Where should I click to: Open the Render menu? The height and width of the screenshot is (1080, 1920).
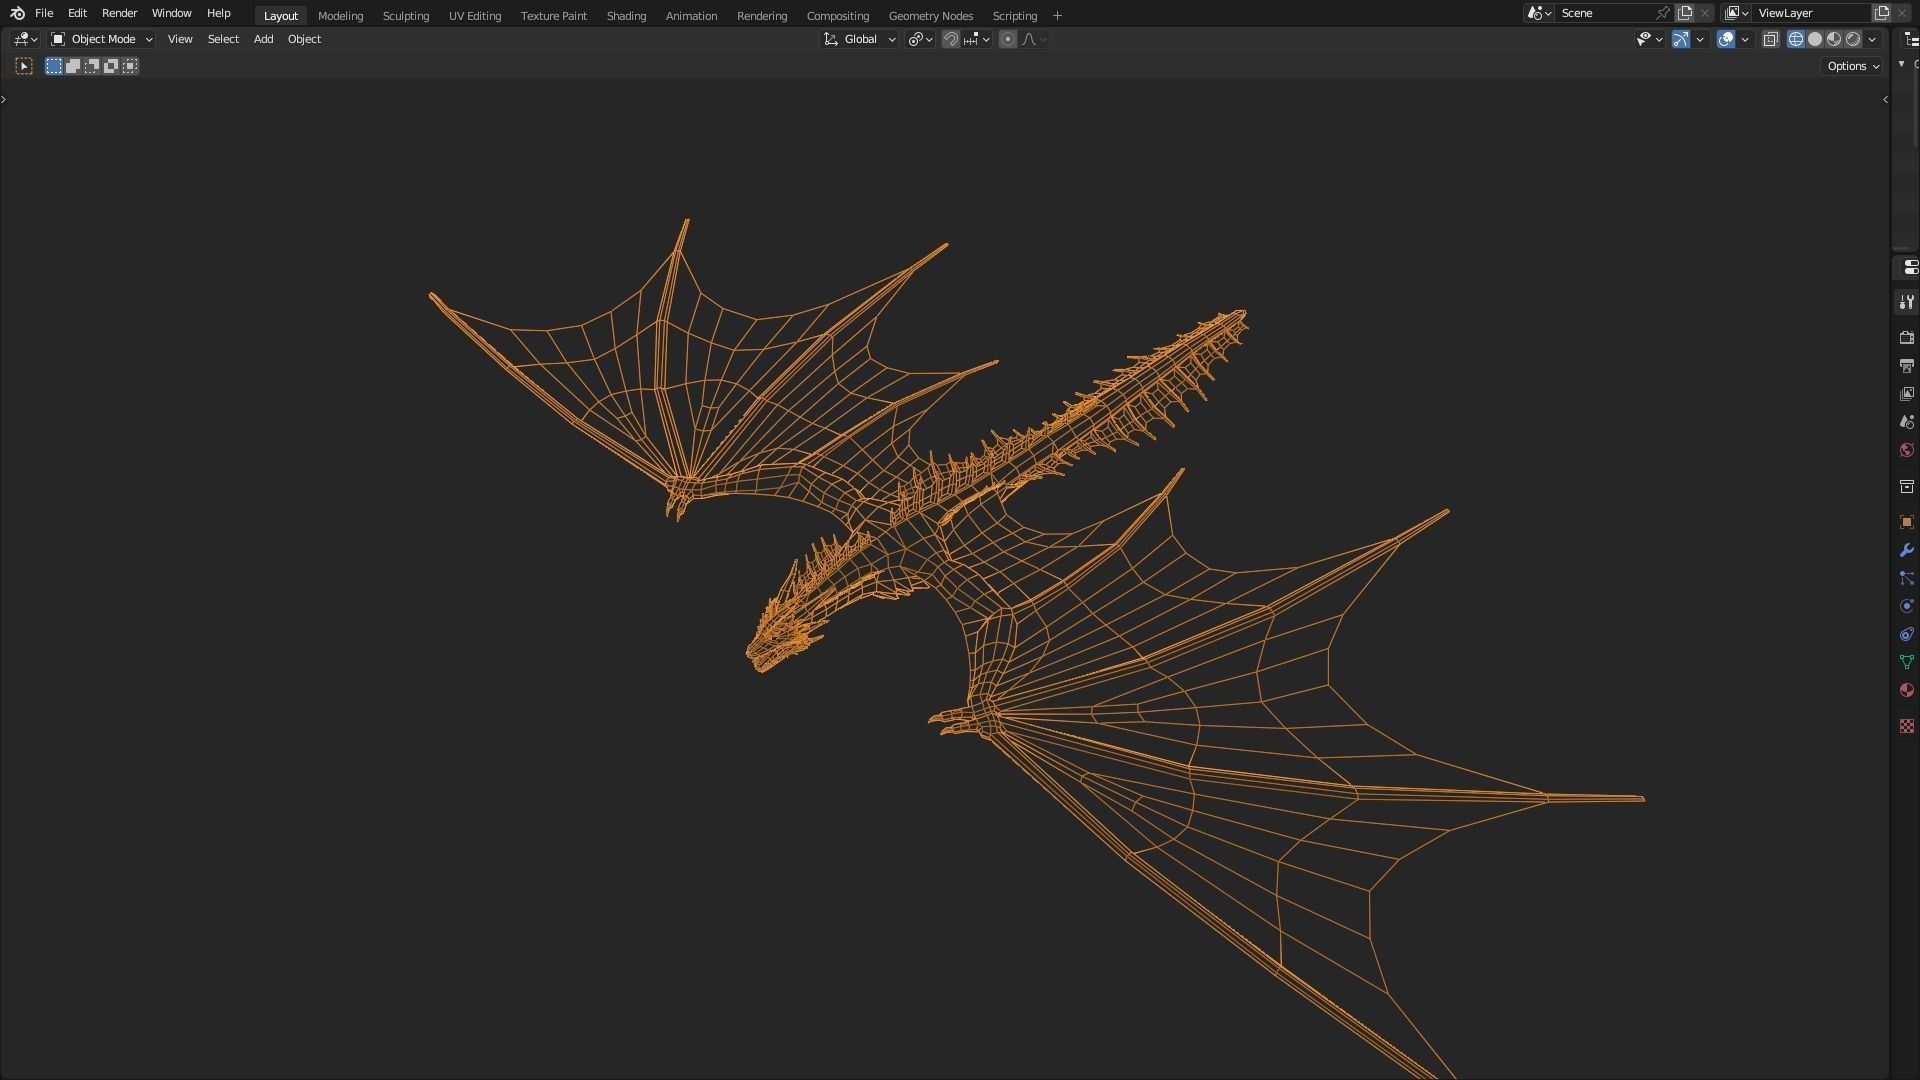[119, 13]
